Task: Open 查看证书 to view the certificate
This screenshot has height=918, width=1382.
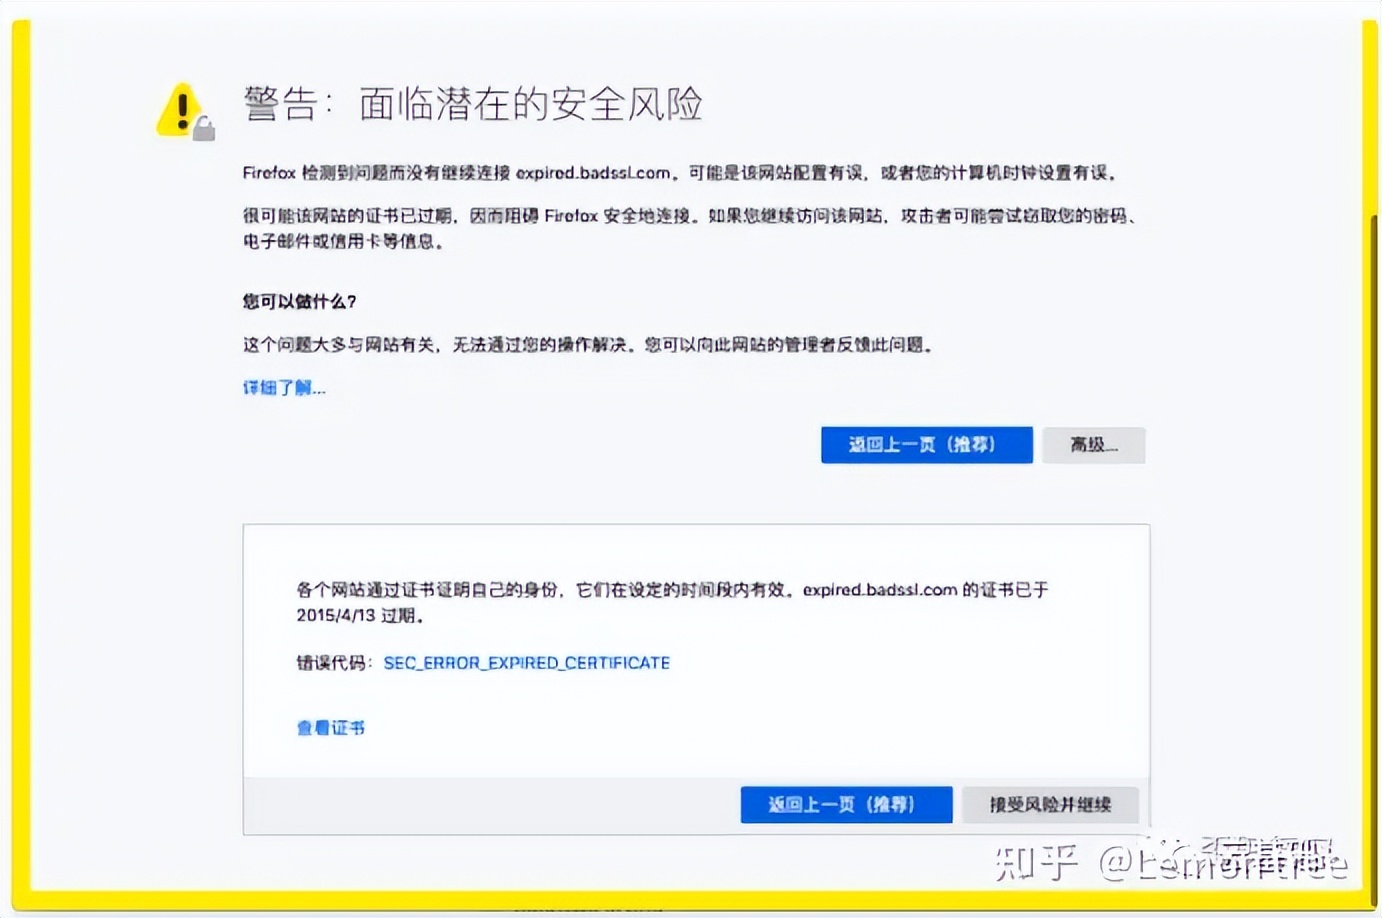Action: pyautogui.click(x=329, y=727)
